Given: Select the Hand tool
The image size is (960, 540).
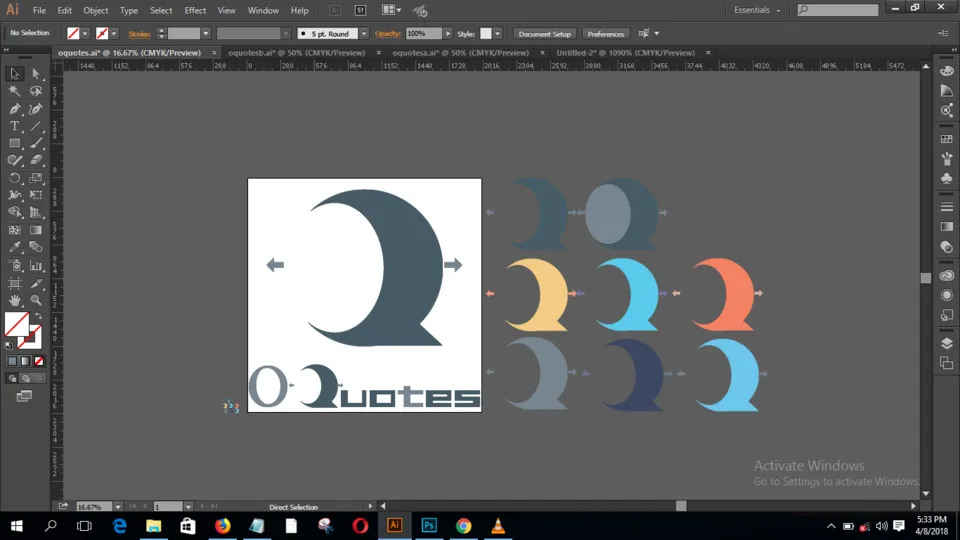Looking at the screenshot, I should tap(15, 301).
